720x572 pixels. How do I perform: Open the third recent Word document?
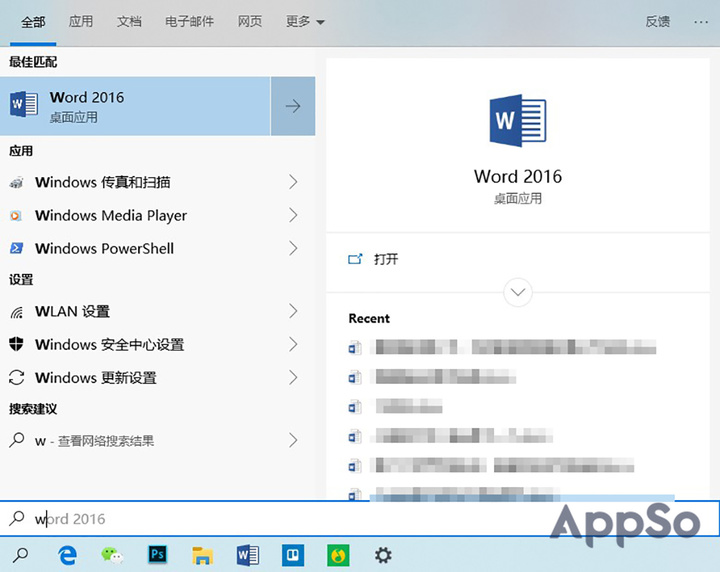tap(395, 406)
